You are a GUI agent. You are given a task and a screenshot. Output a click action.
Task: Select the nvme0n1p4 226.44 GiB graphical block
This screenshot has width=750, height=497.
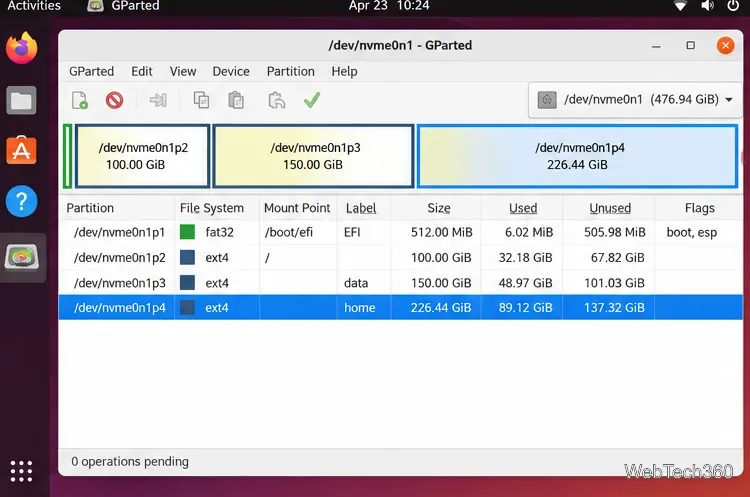click(x=577, y=156)
